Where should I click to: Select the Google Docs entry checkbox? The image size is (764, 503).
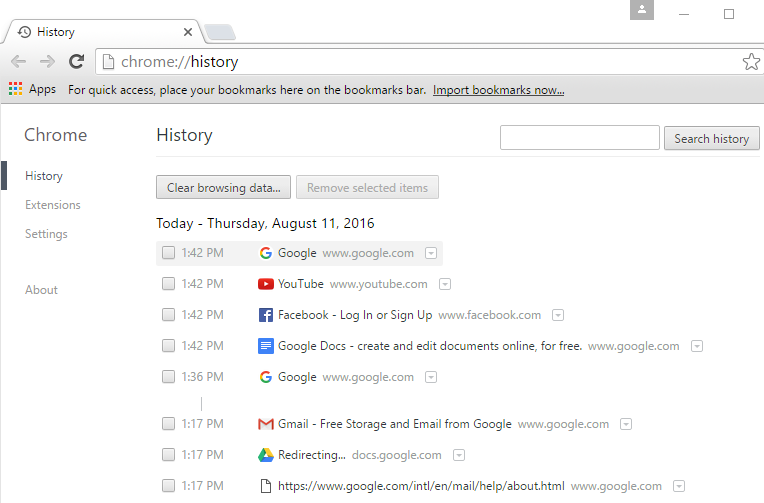(x=168, y=346)
